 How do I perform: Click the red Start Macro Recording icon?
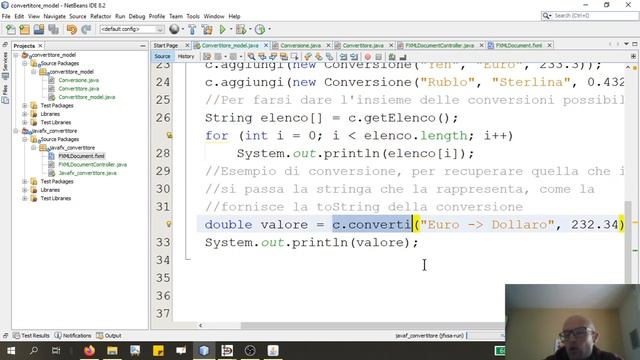click(367, 57)
